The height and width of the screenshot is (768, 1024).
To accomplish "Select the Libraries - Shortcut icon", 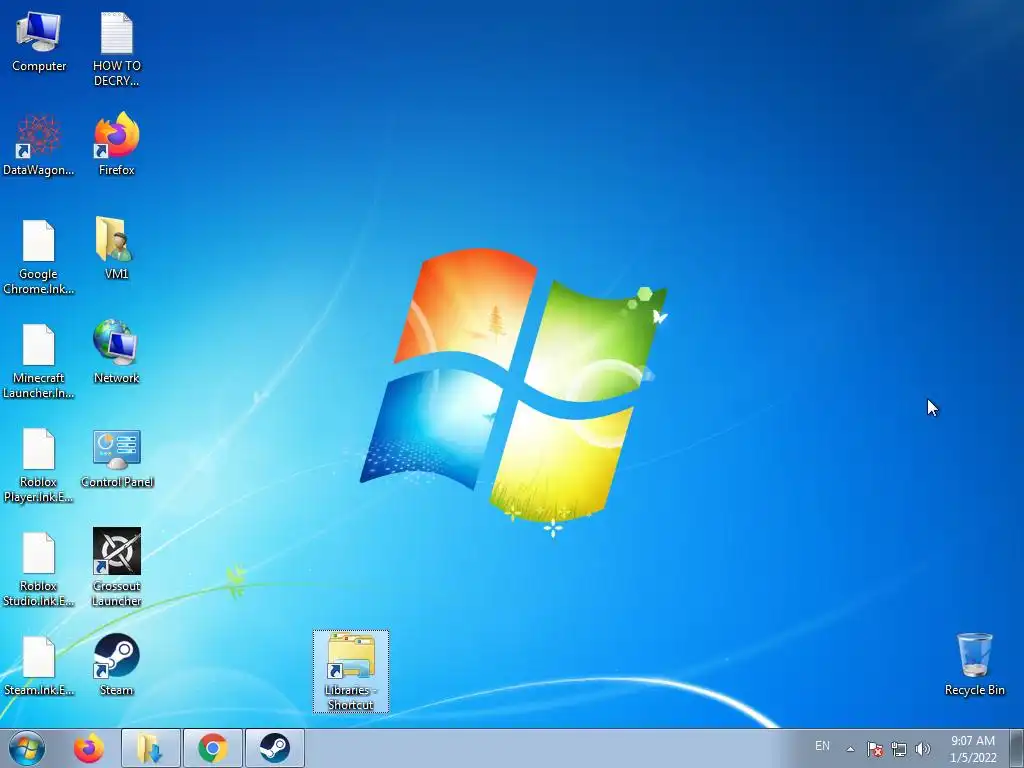I will (351, 671).
